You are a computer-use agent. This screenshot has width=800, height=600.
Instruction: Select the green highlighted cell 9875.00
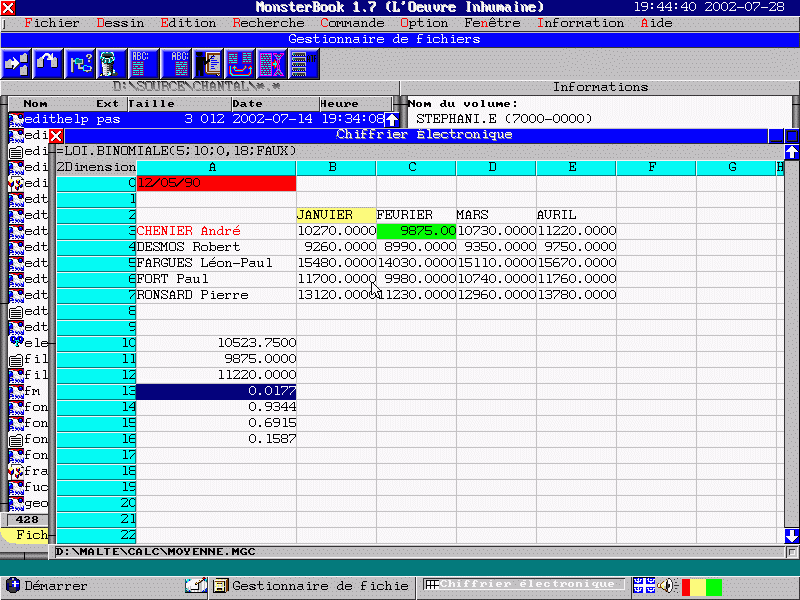[x=416, y=231]
